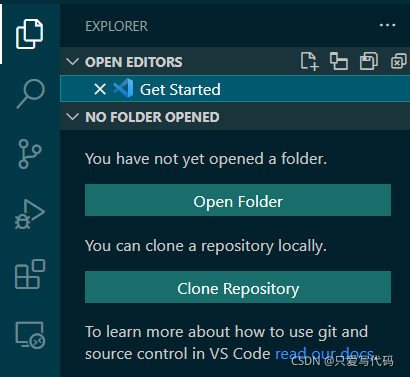The height and width of the screenshot is (377, 410).
Task: Open the Run and Debug view
Action: 30,214
